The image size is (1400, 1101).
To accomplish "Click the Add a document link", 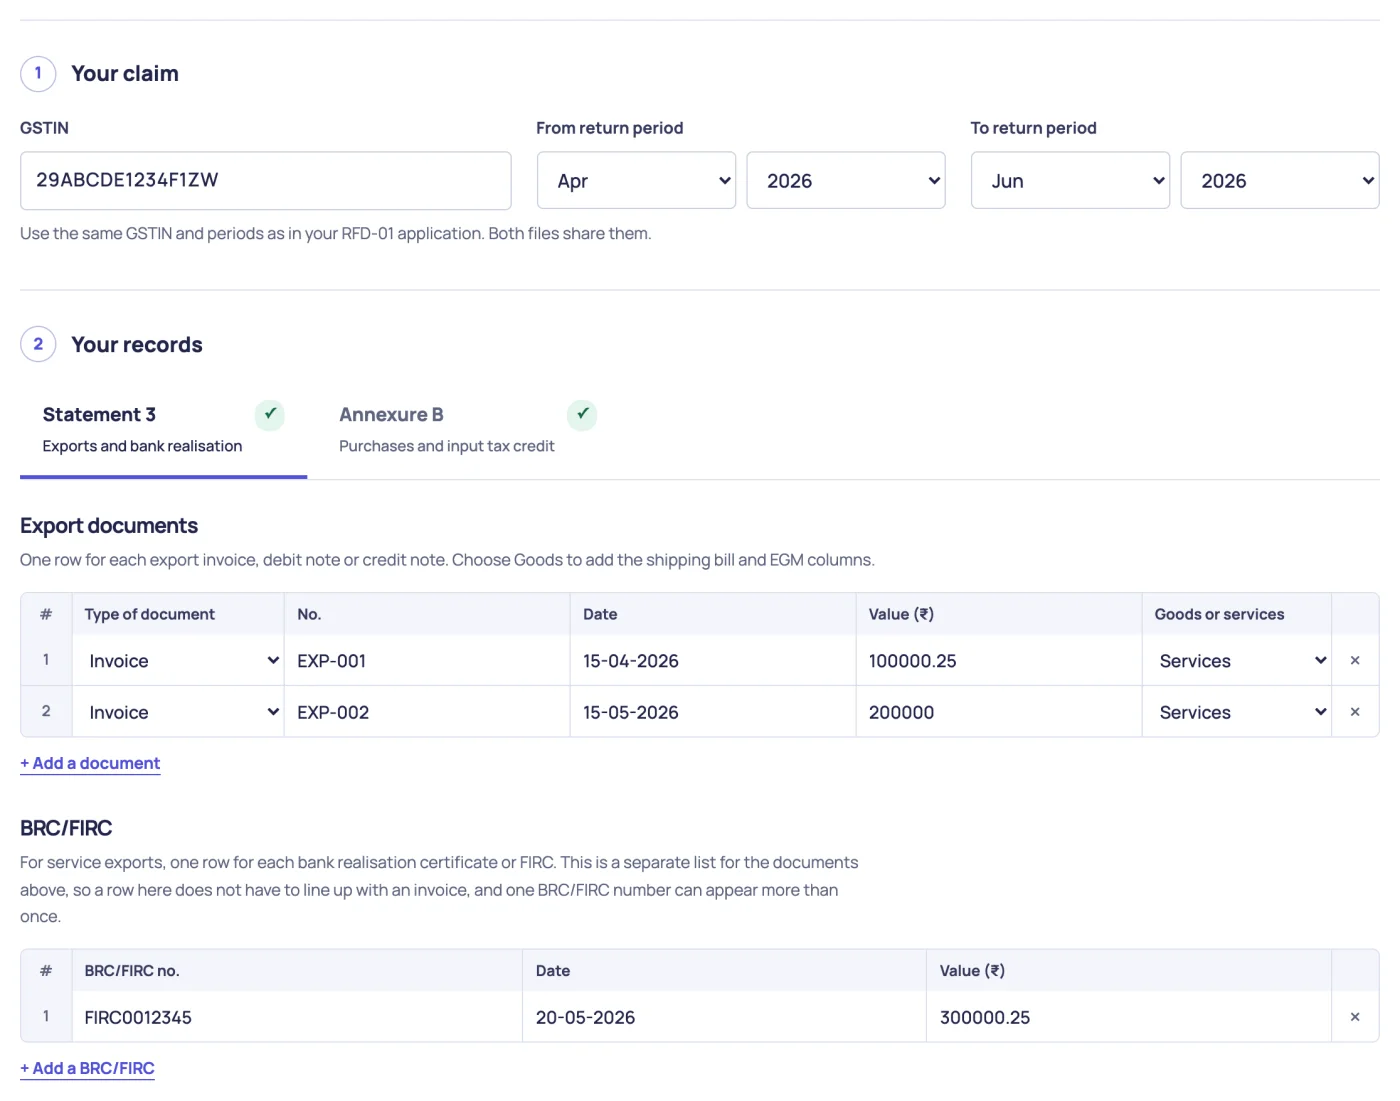I will (90, 763).
